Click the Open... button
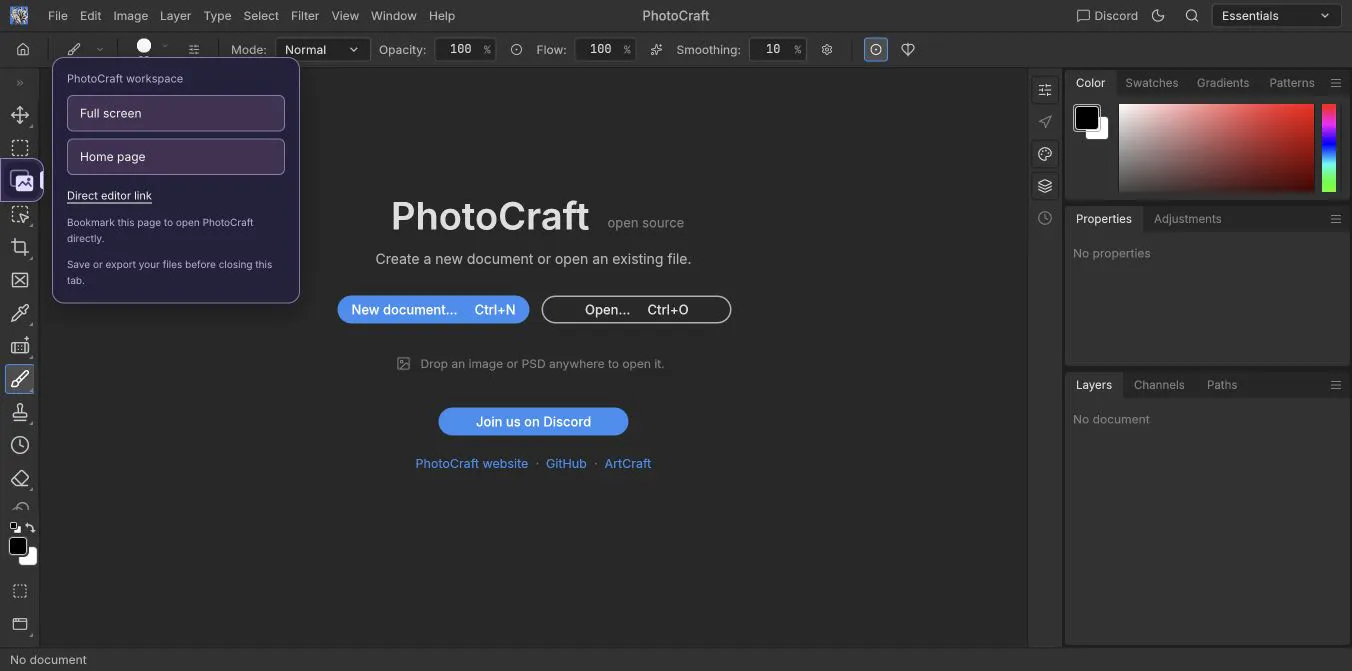 point(636,310)
